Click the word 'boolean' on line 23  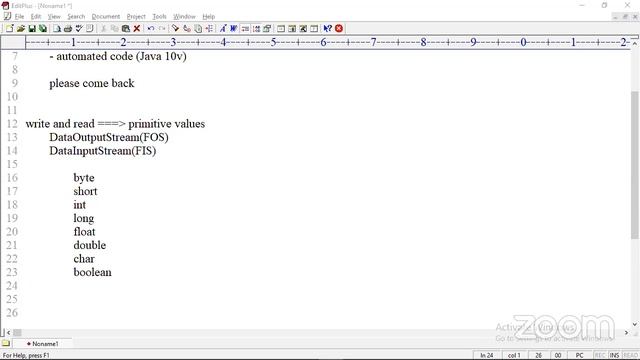tap(92, 272)
